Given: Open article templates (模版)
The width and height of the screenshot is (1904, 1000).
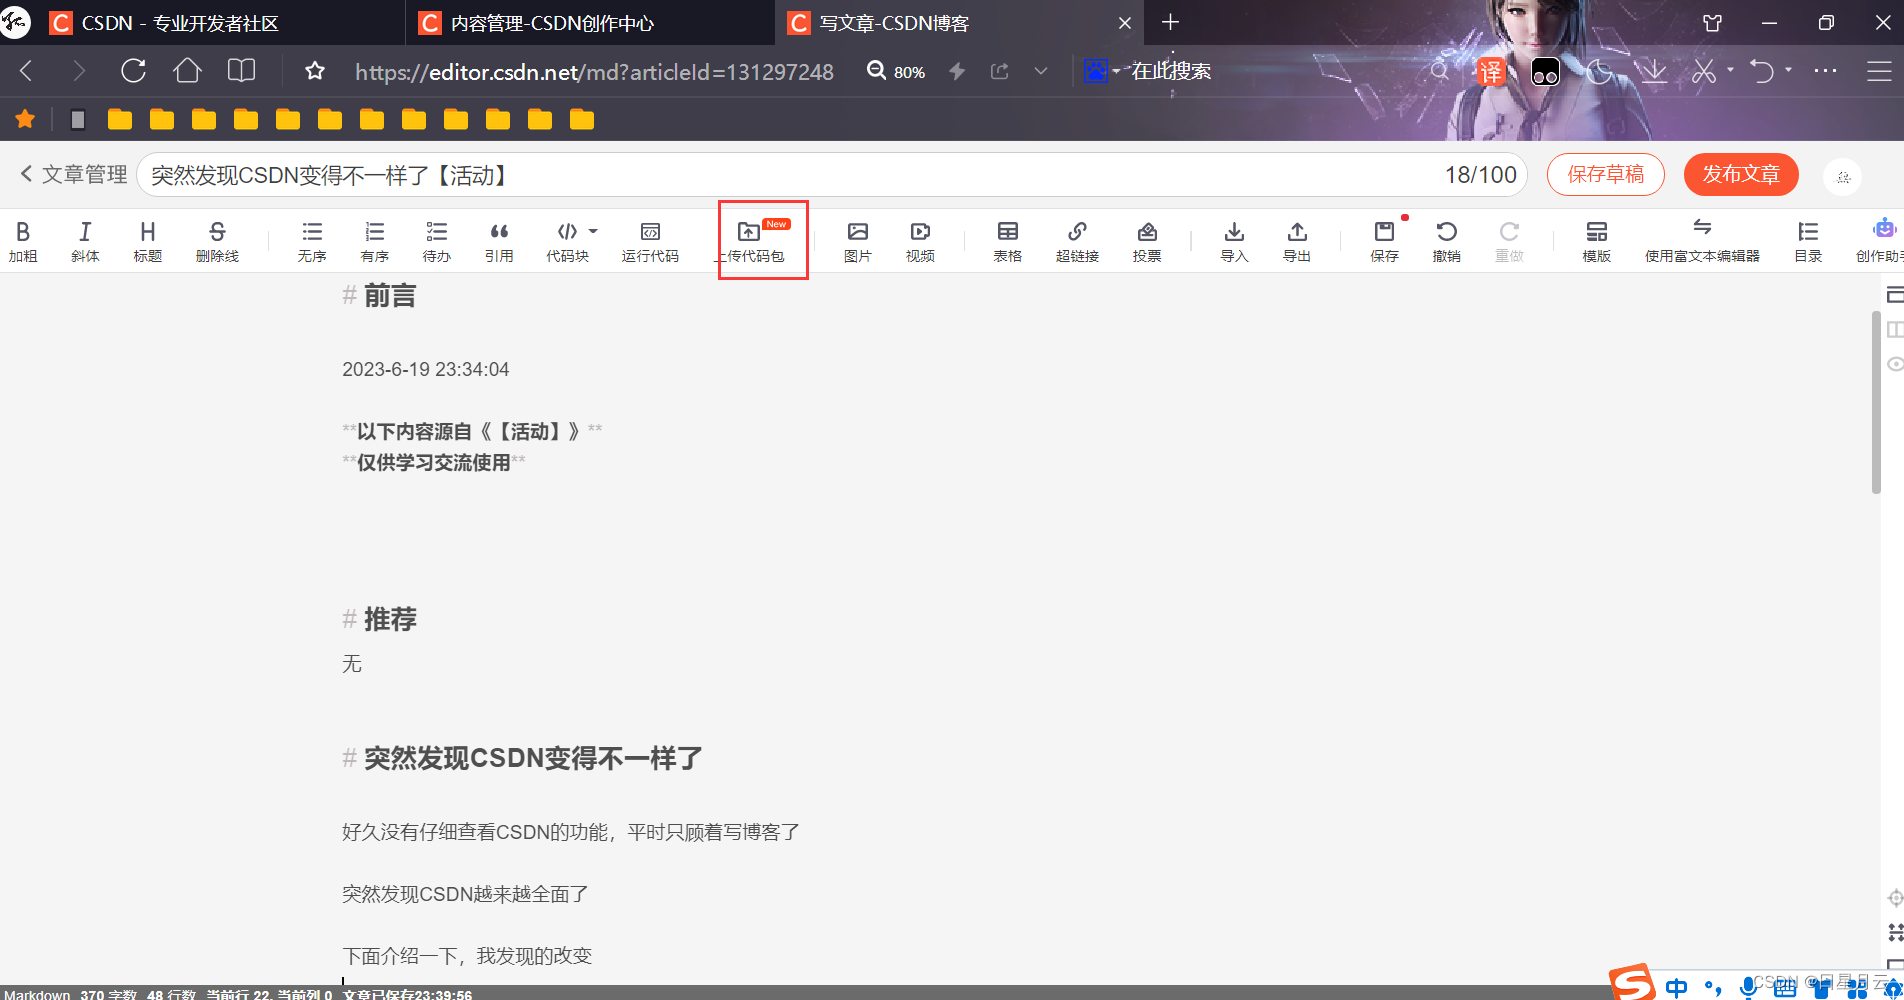Looking at the screenshot, I should (x=1596, y=242).
